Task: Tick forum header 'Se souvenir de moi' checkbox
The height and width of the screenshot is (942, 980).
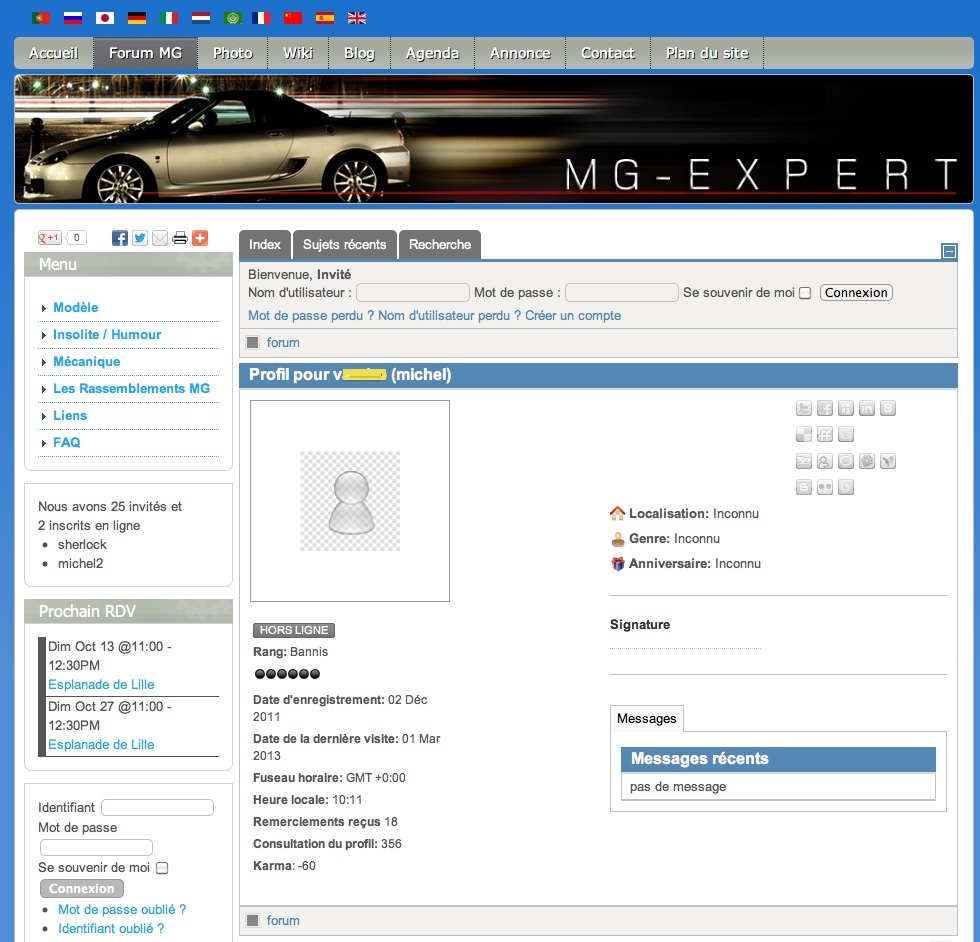Action: [806, 293]
